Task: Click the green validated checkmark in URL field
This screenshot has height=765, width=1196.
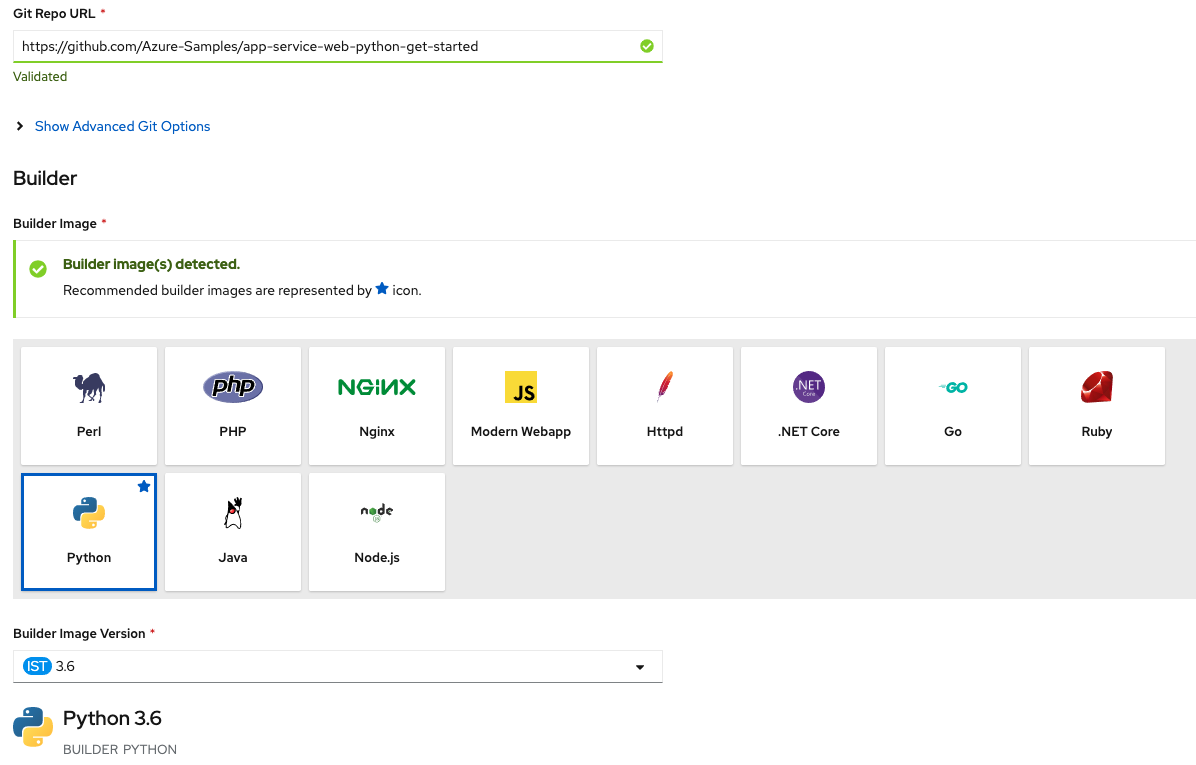Action: click(647, 47)
